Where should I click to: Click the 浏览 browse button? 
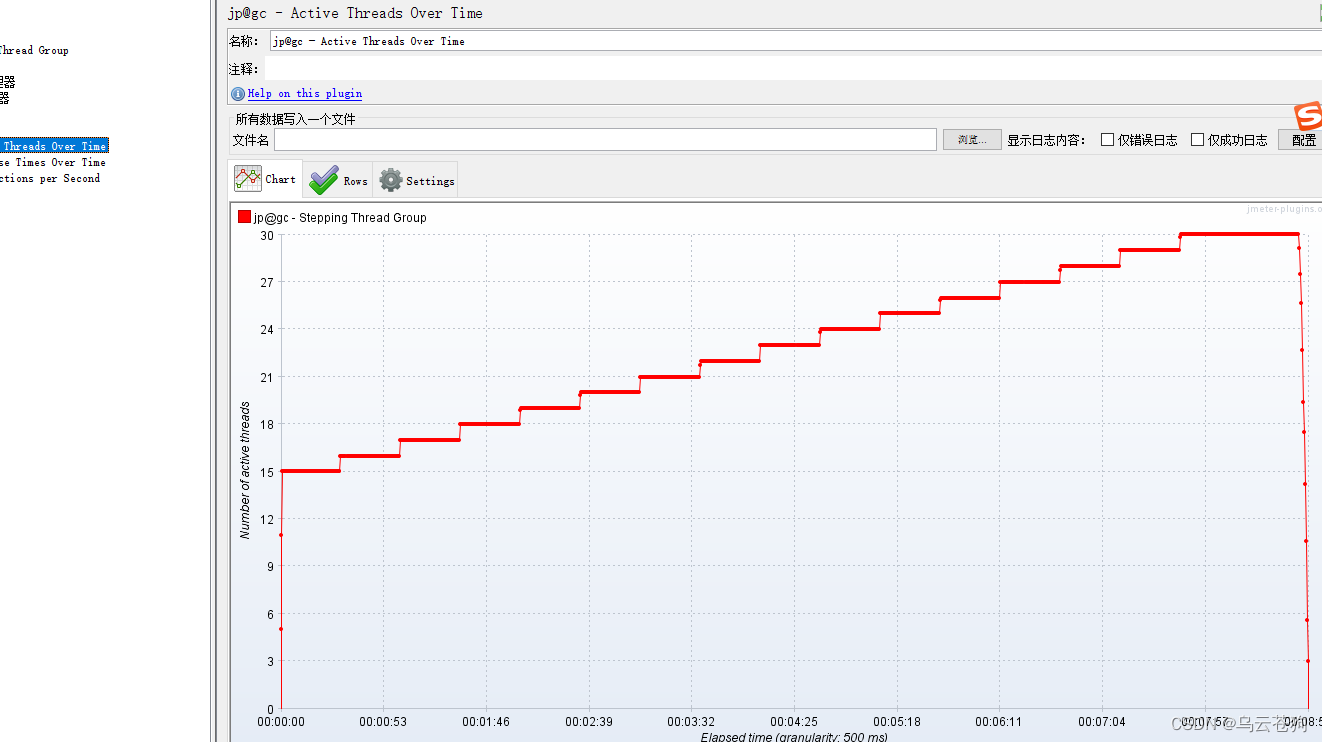tap(972, 140)
